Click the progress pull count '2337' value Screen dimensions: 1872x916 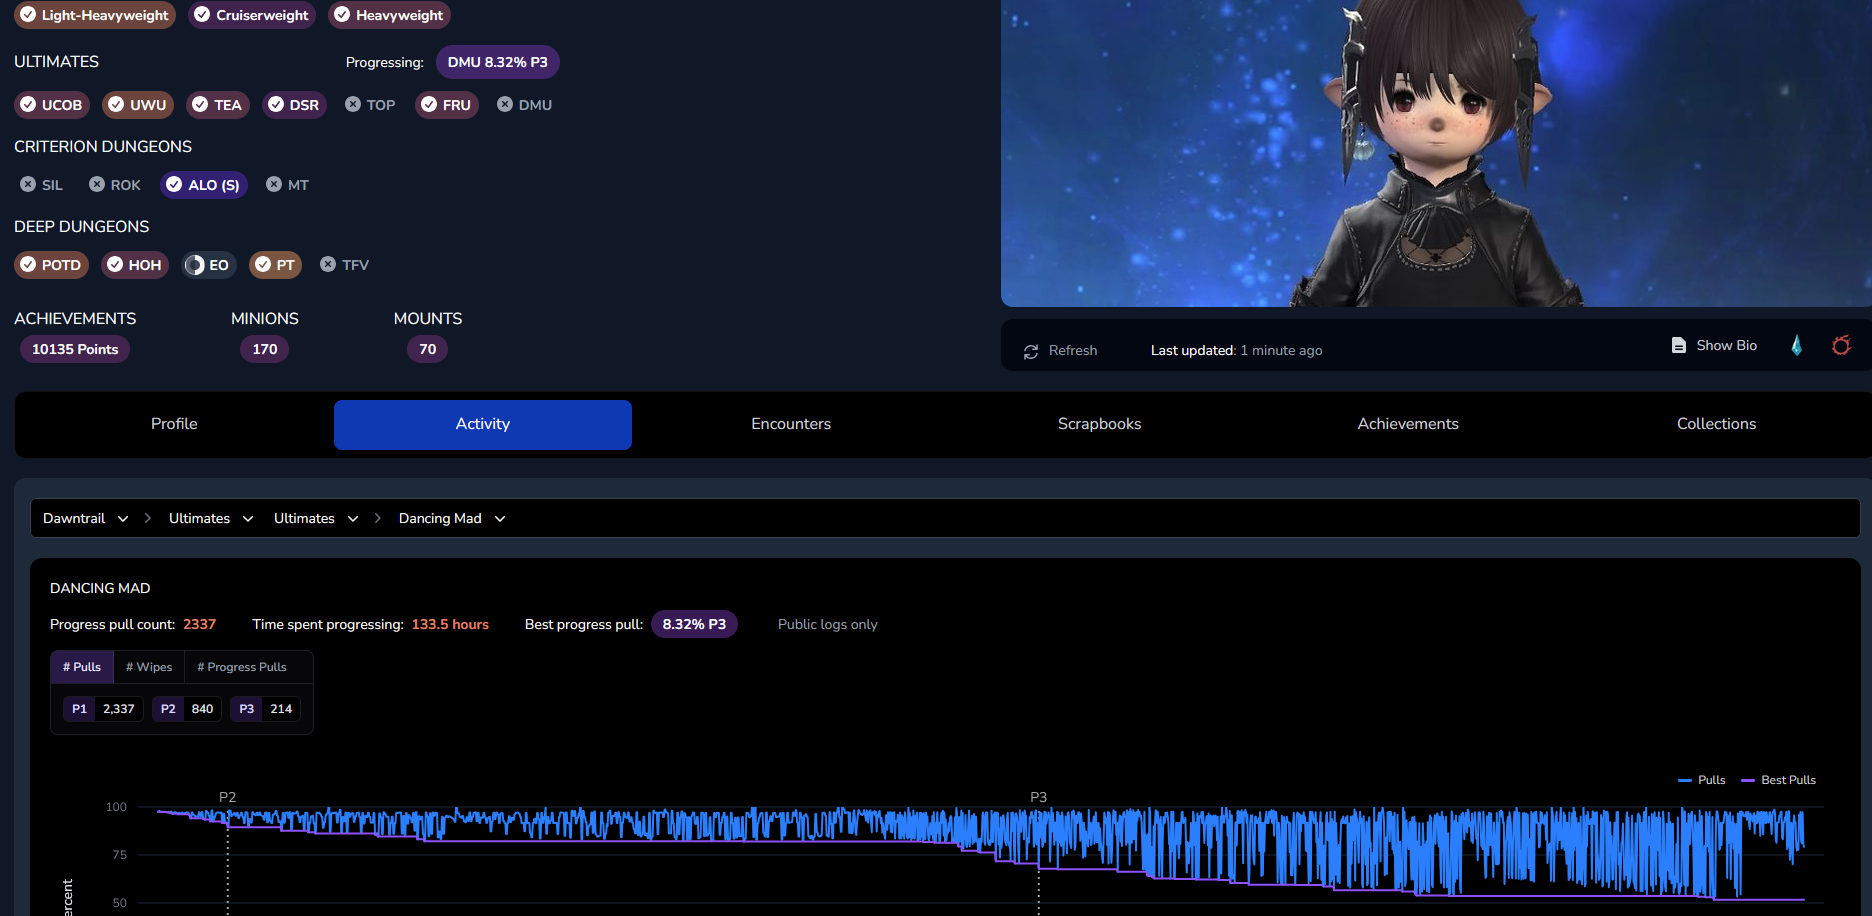[x=200, y=624]
